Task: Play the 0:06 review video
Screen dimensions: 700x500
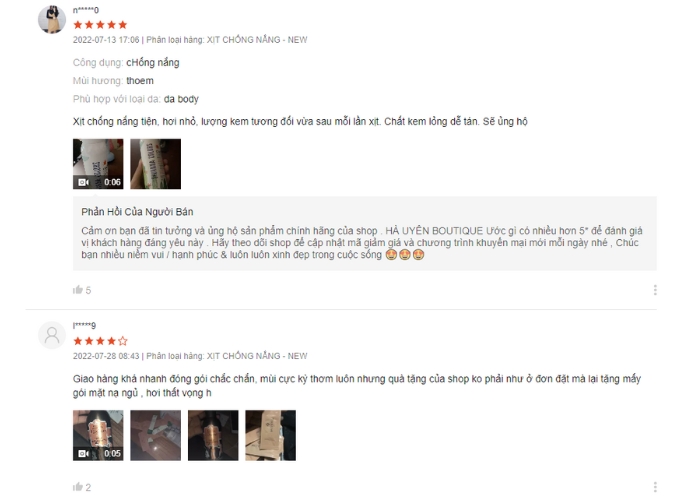Action: coord(98,164)
